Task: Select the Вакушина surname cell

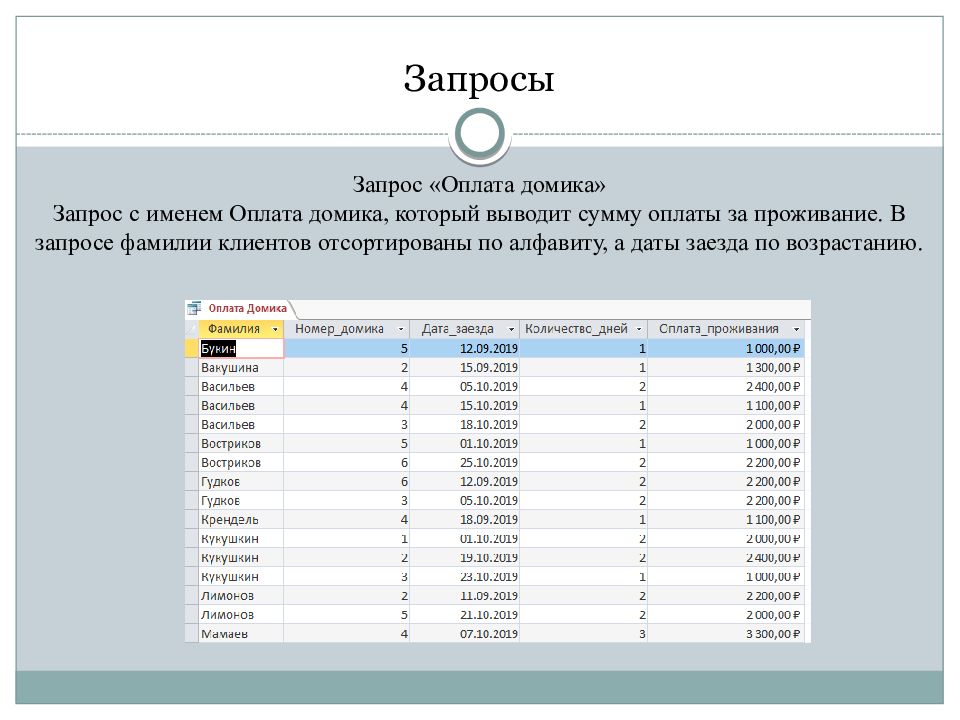Action: 241,367
